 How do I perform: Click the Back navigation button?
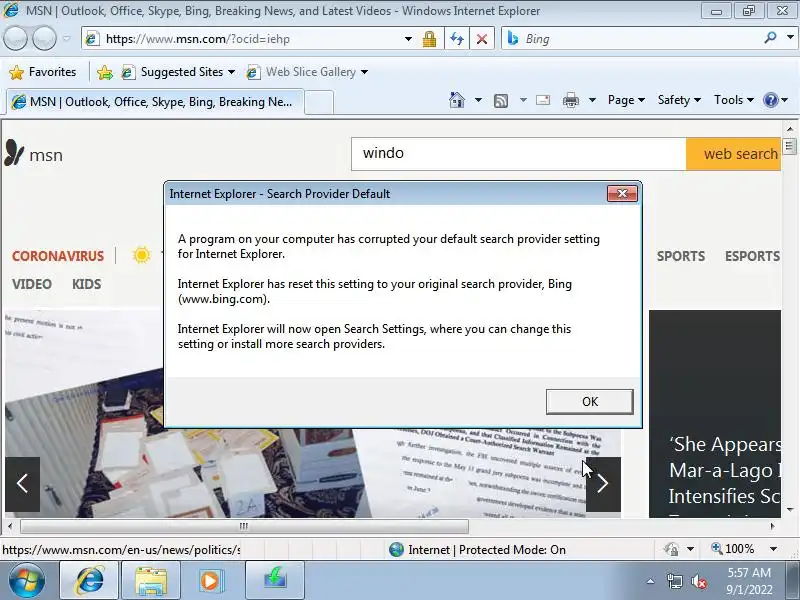click(15, 39)
